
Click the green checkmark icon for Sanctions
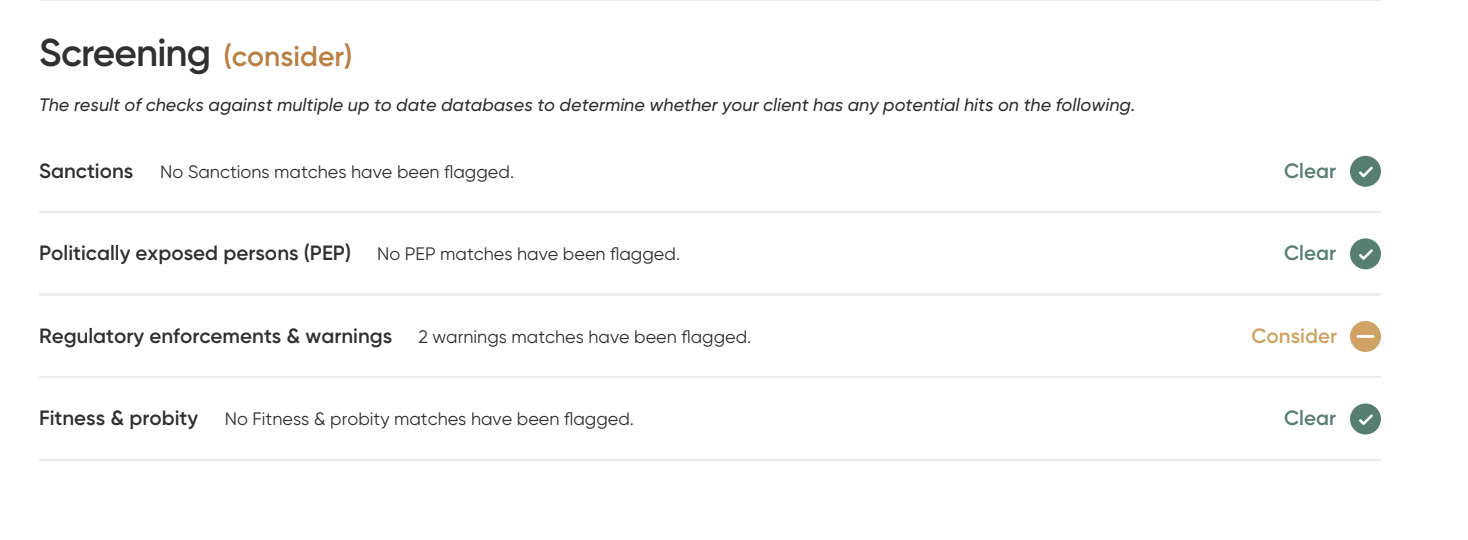click(1365, 172)
